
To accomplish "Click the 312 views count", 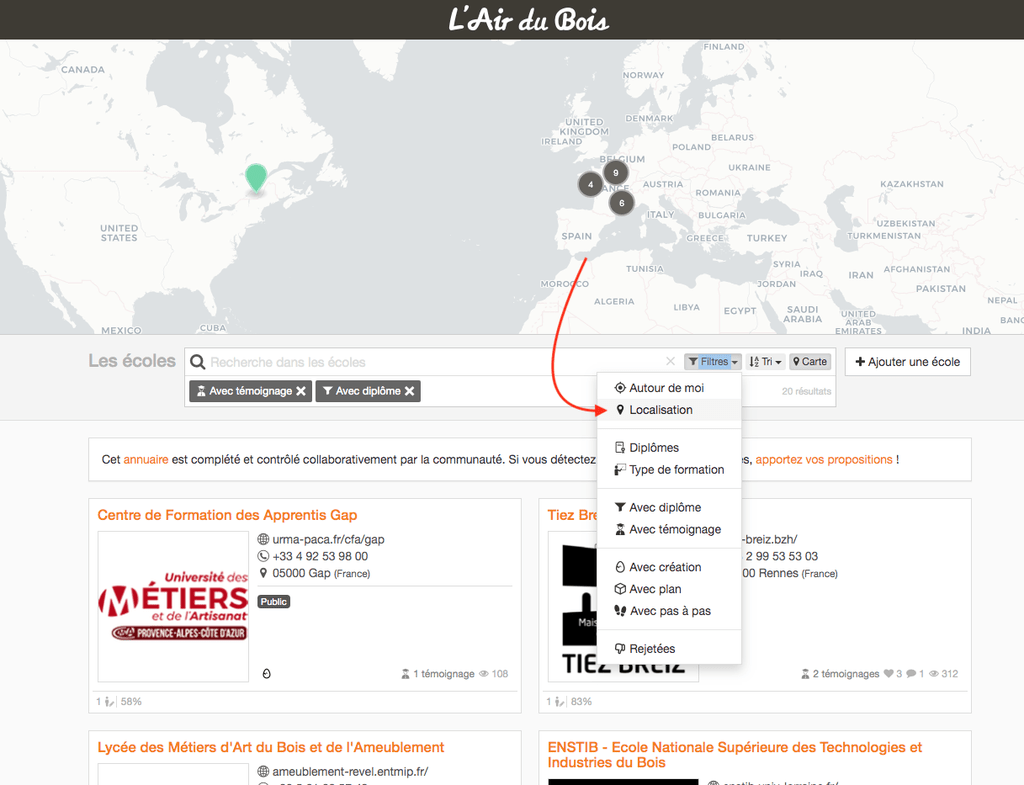I will (x=944, y=674).
